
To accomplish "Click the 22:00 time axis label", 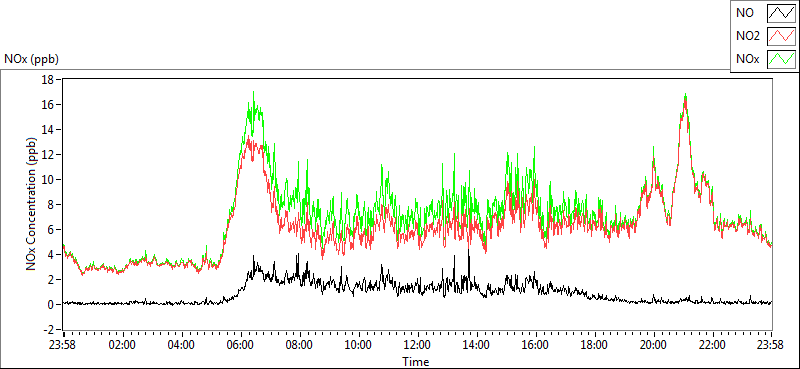I will pos(712,345).
